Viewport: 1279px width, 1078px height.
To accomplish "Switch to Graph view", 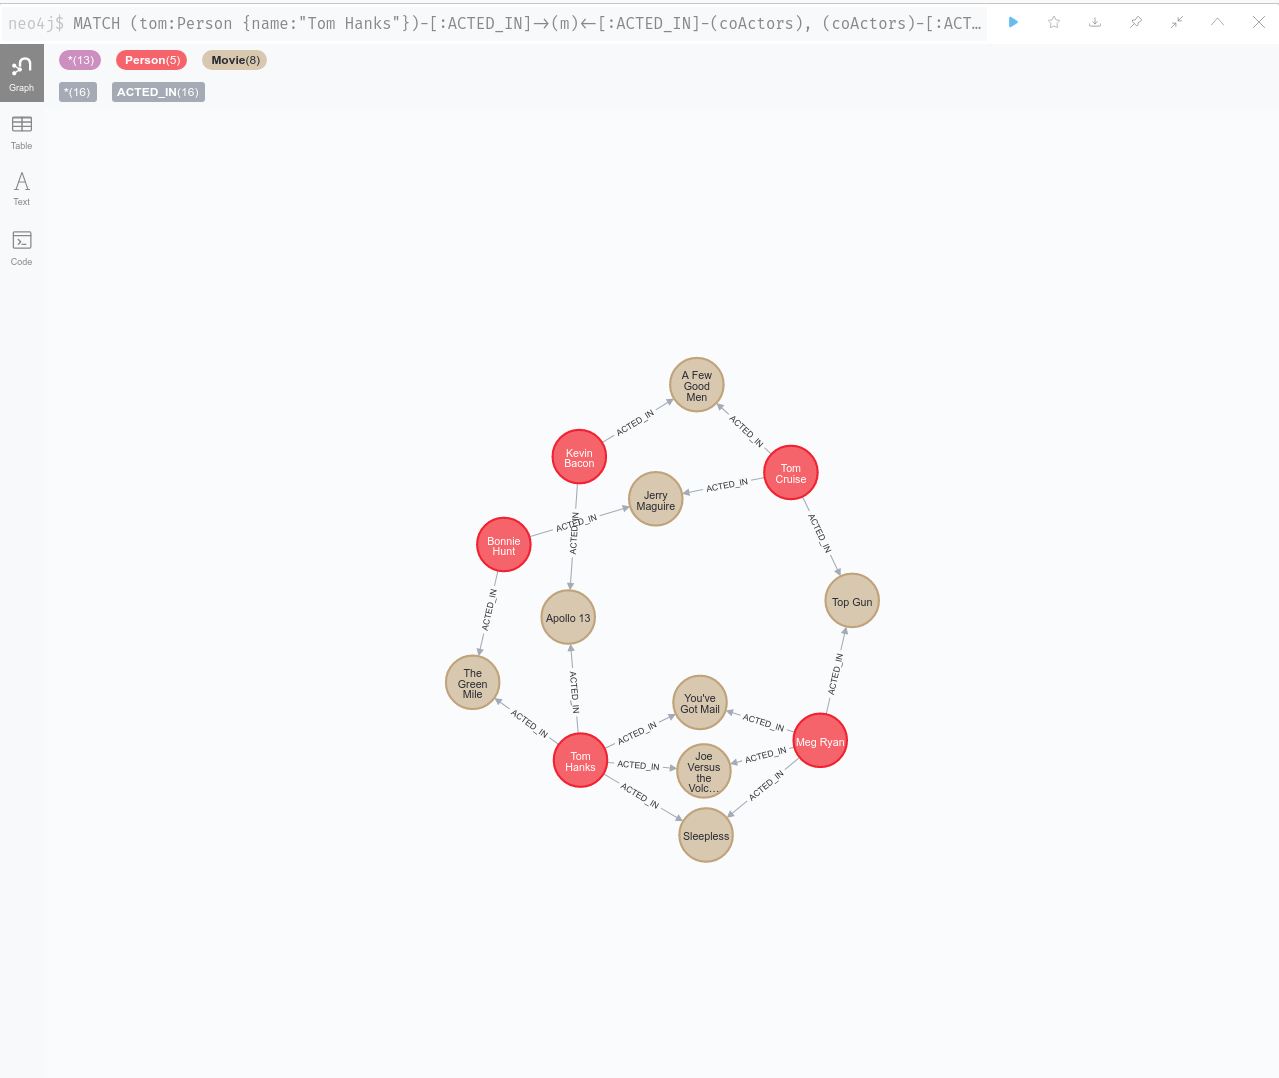I will [22, 73].
